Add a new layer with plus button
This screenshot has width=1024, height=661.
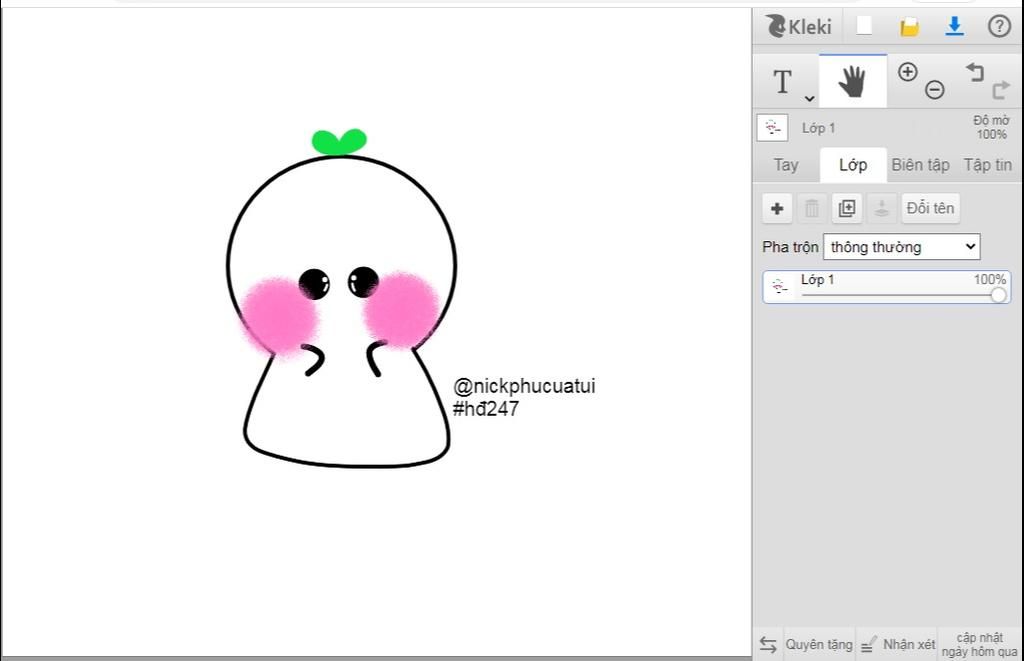[x=777, y=208]
